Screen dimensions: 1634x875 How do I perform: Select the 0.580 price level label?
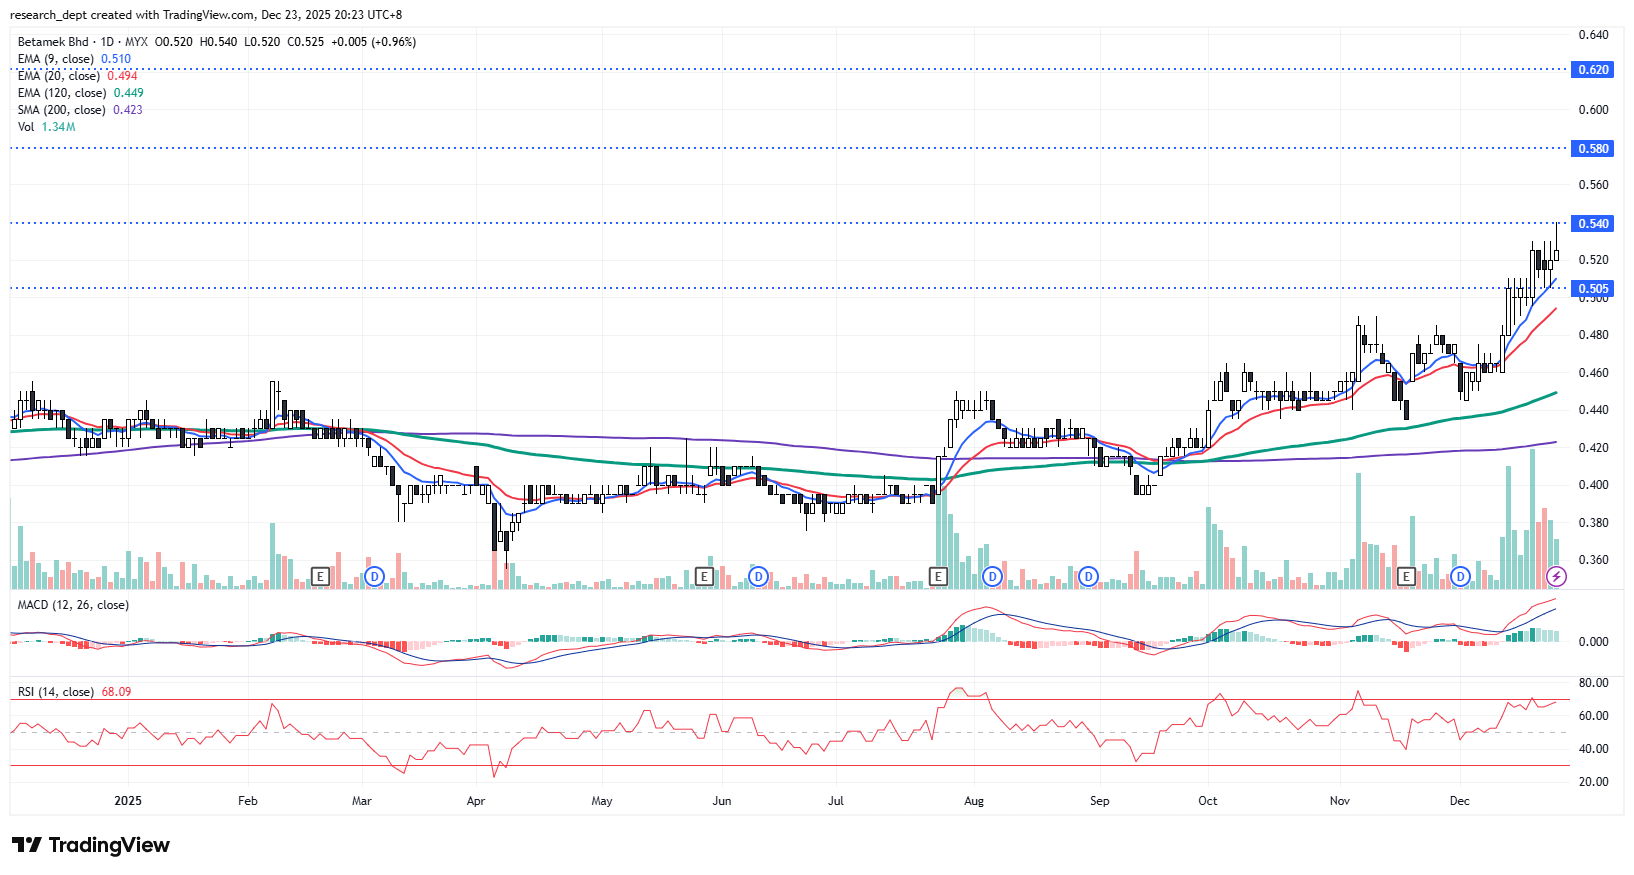[1593, 149]
